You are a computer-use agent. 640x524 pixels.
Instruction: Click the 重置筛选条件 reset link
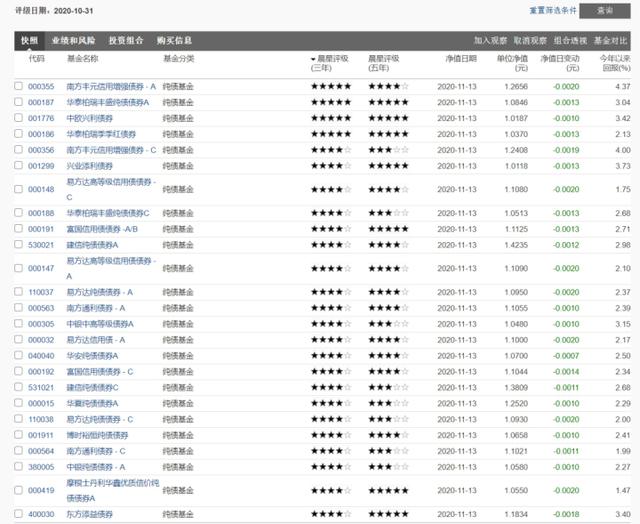point(555,10)
